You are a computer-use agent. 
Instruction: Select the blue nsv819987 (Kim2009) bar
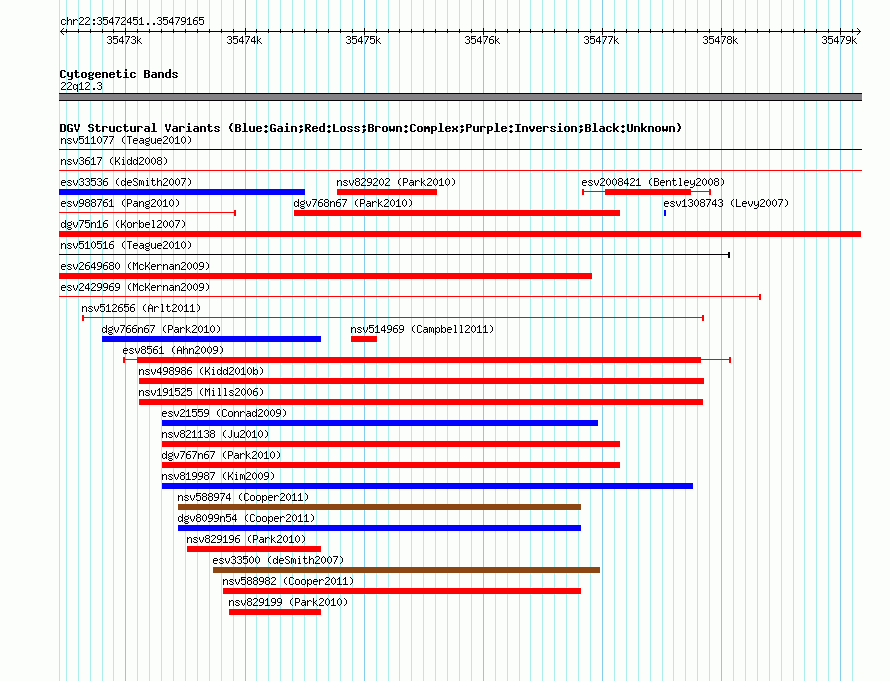point(427,486)
